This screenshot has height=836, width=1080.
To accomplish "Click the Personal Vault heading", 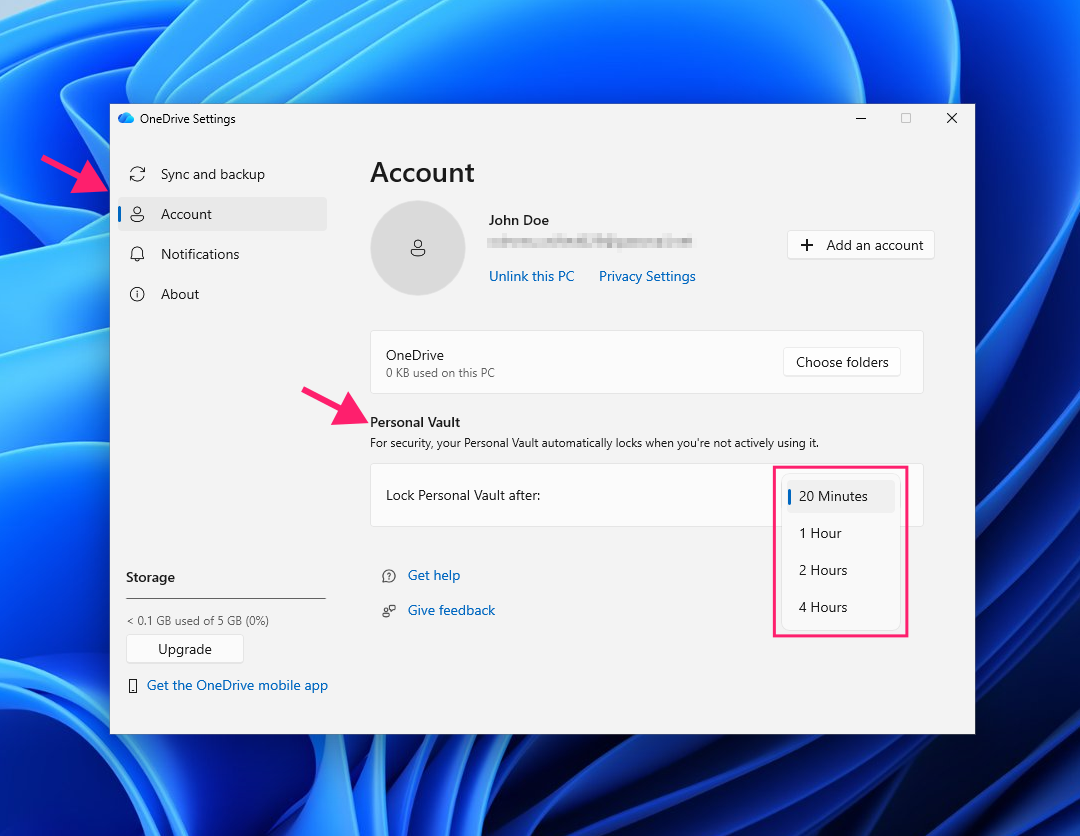I will 415,422.
